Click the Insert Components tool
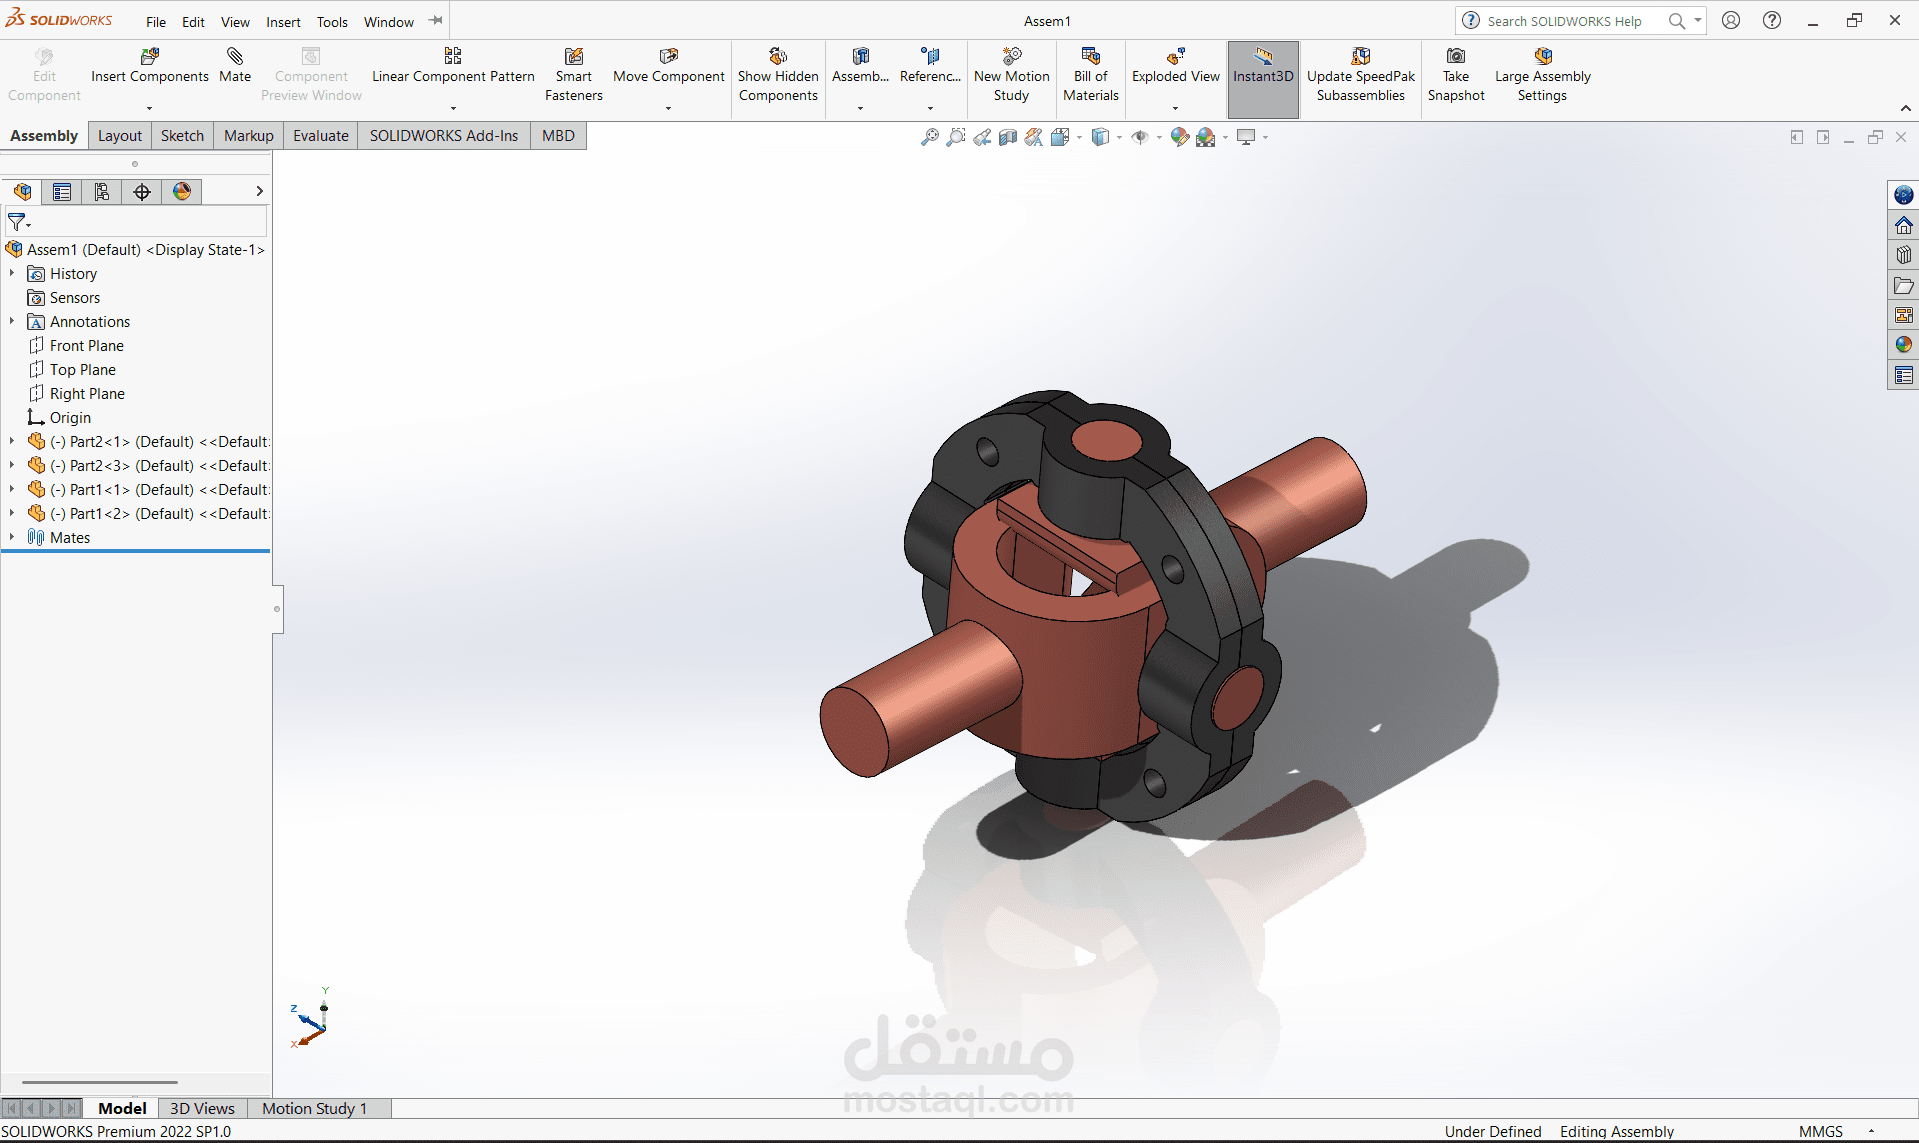 point(150,66)
